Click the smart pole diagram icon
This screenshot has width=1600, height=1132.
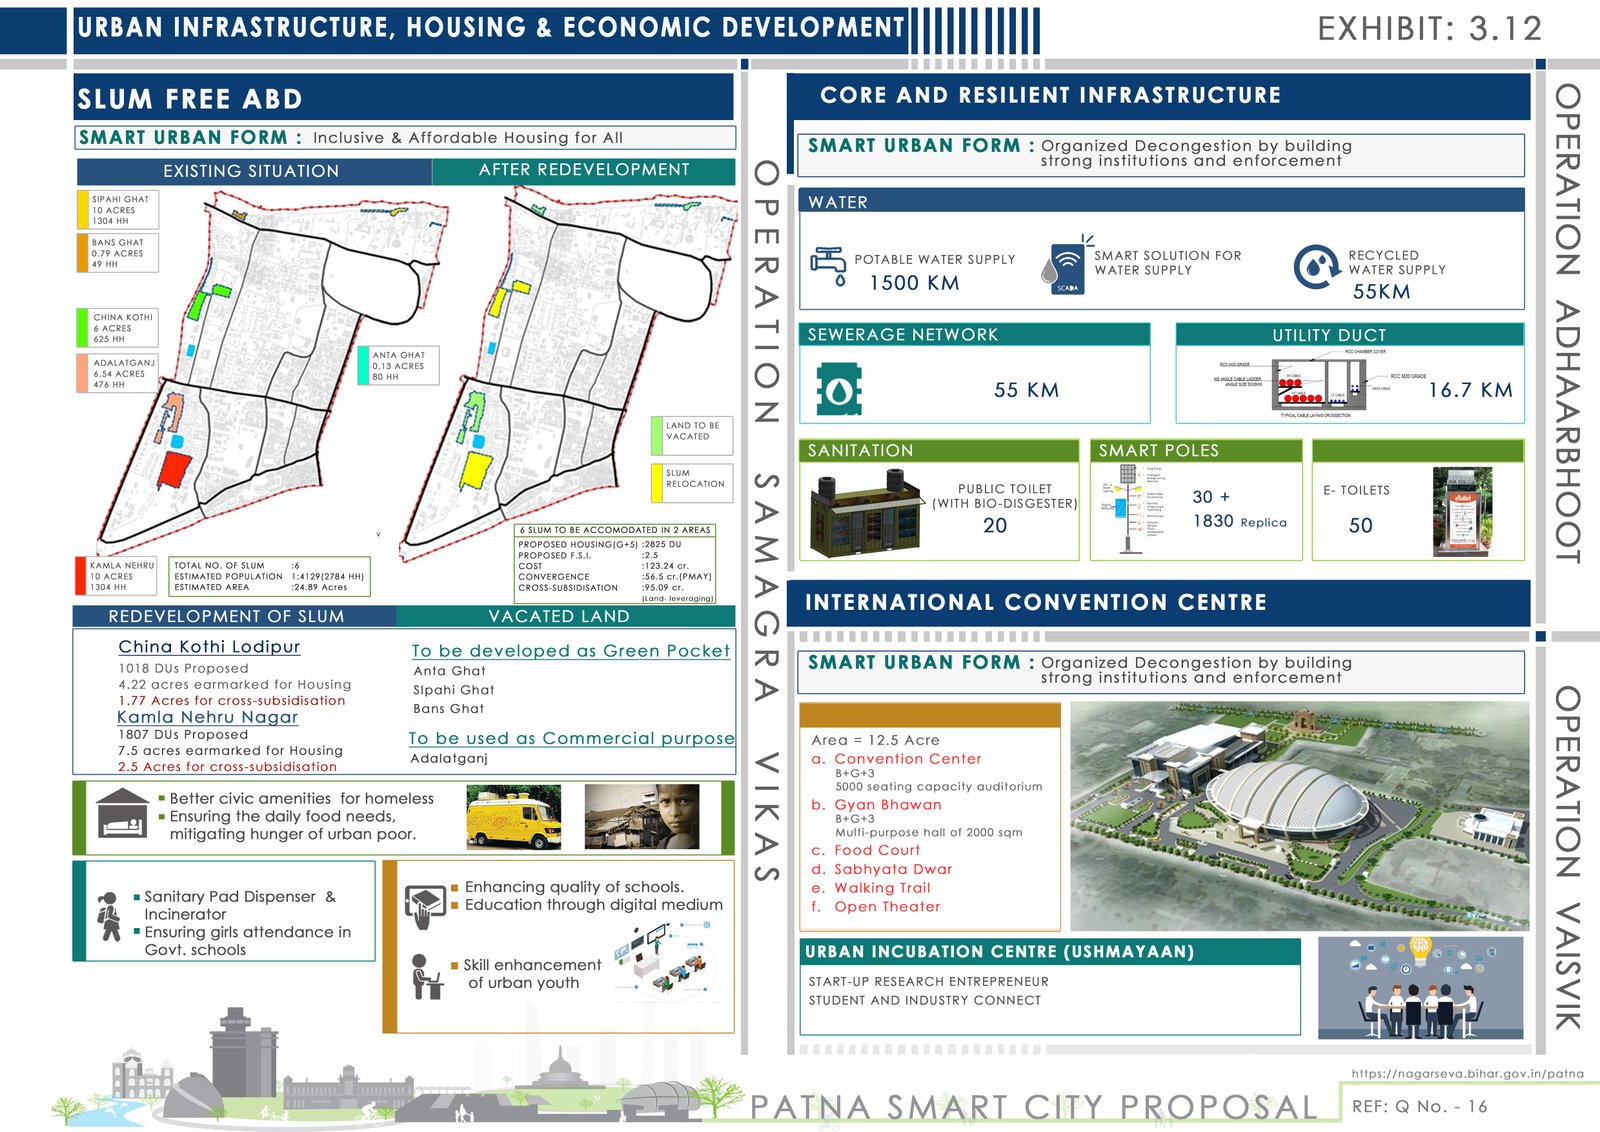(1130, 500)
